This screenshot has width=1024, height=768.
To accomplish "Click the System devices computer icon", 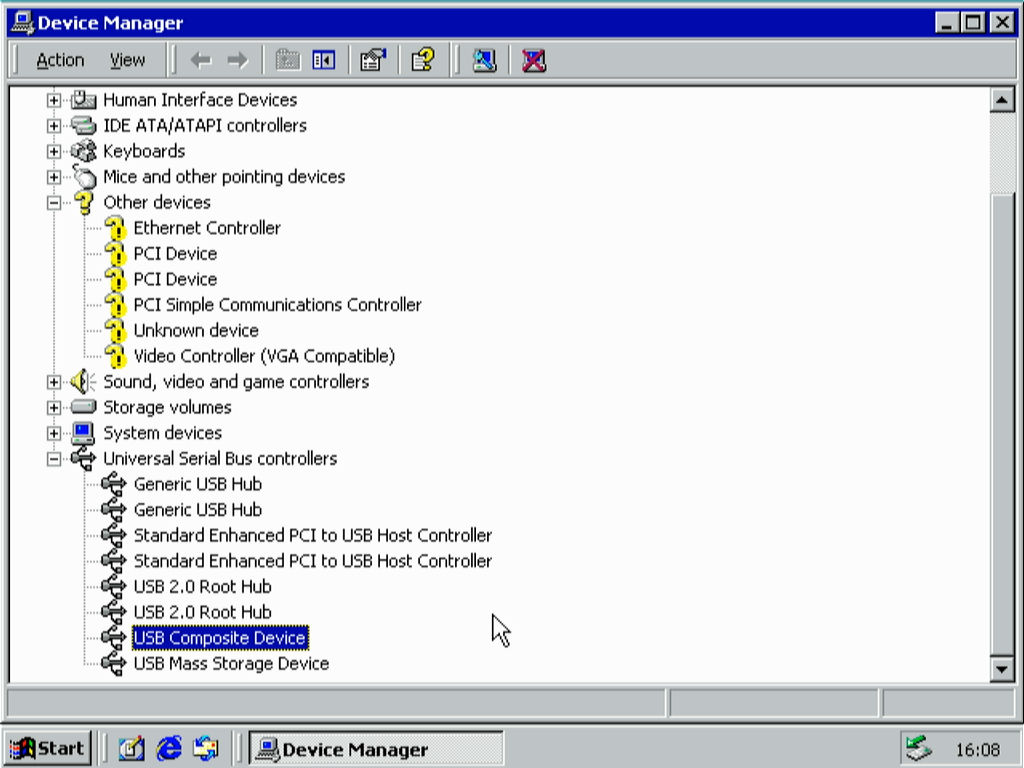I will pyautogui.click(x=83, y=433).
